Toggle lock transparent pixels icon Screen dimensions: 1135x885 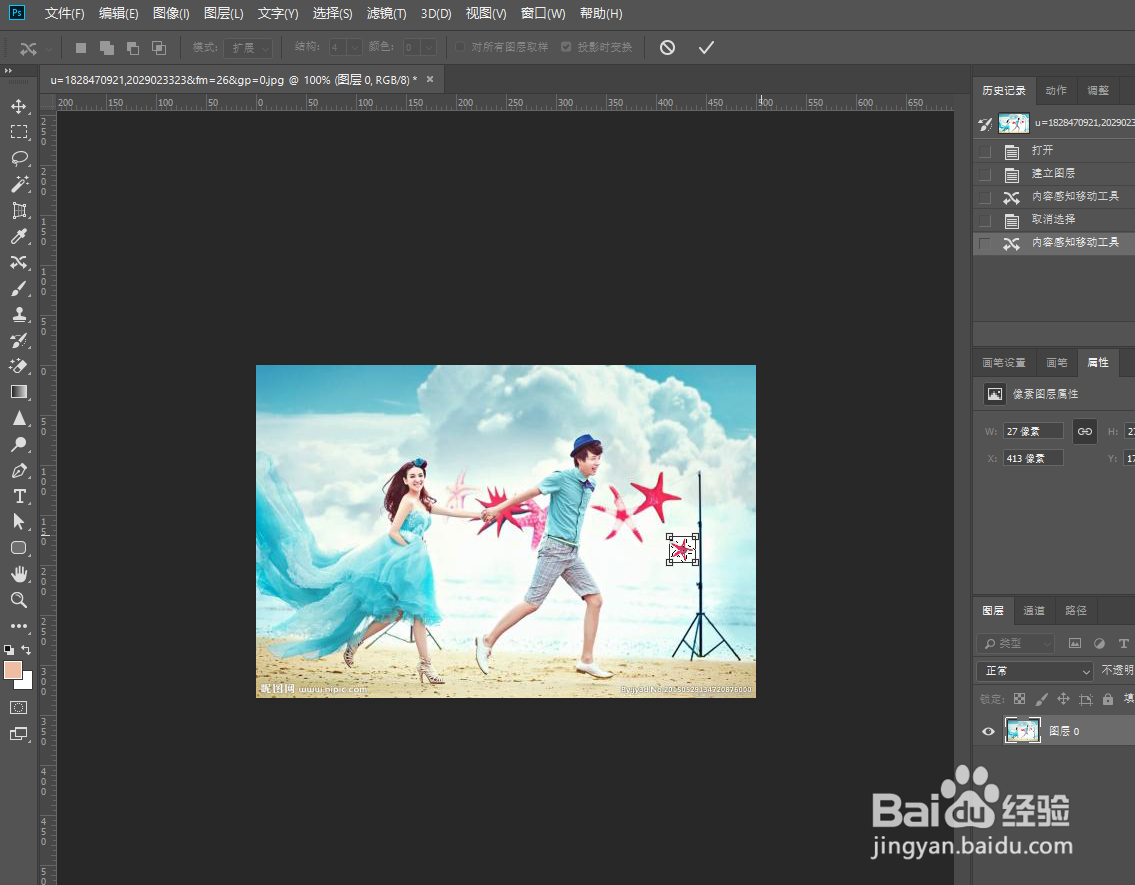coord(1019,699)
